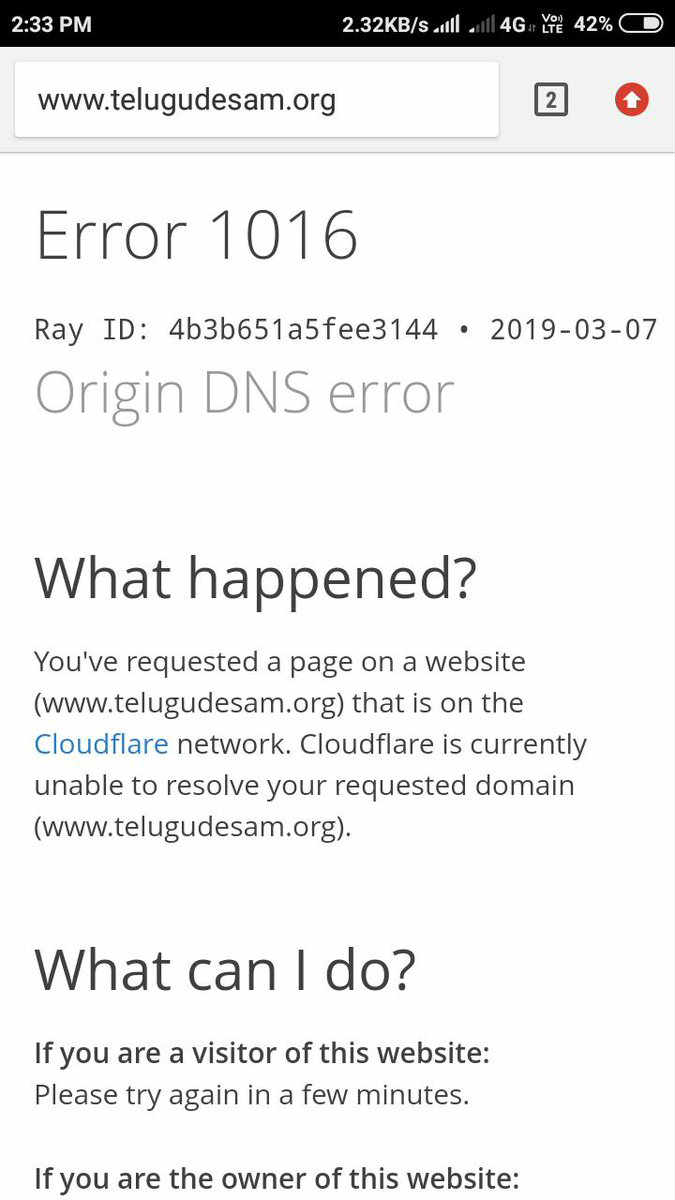The width and height of the screenshot is (675, 1200).
Task: Tap the red update arrow icon
Action: (x=631, y=100)
